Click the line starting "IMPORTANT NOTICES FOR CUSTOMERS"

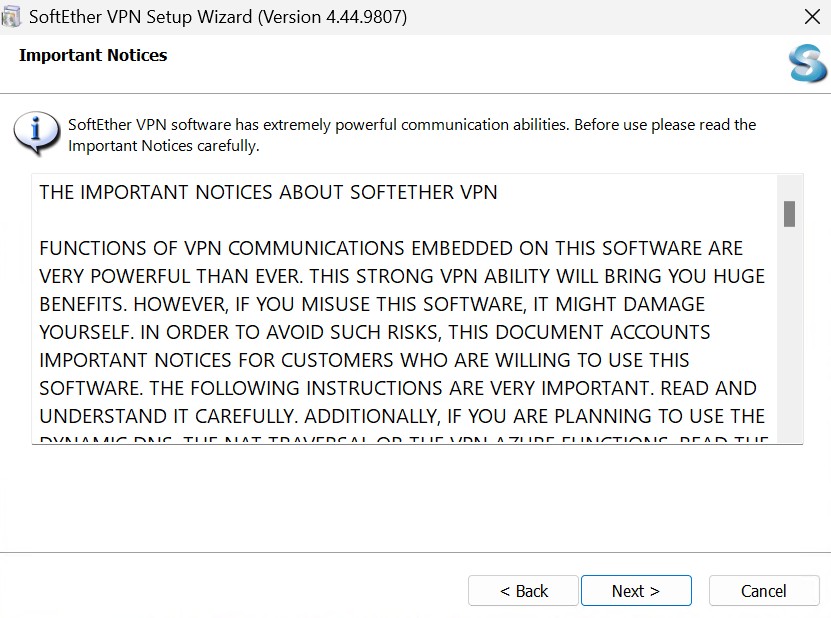(364, 360)
